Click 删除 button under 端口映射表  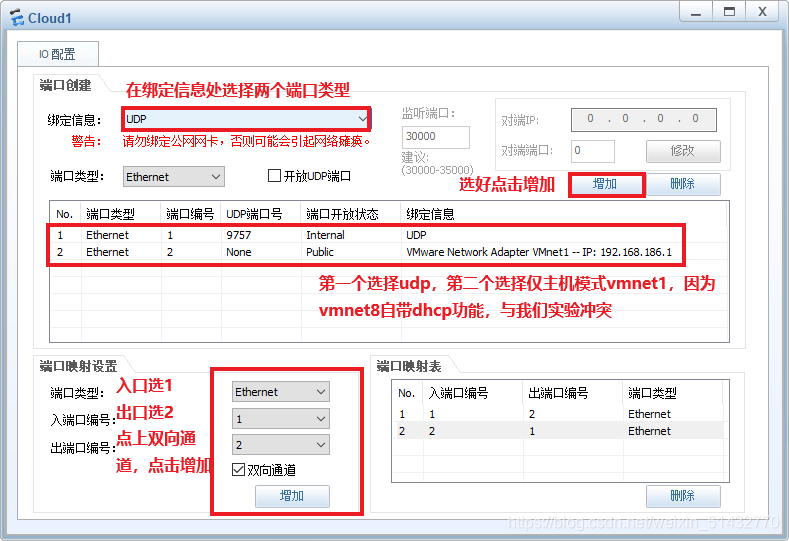pos(683,496)
